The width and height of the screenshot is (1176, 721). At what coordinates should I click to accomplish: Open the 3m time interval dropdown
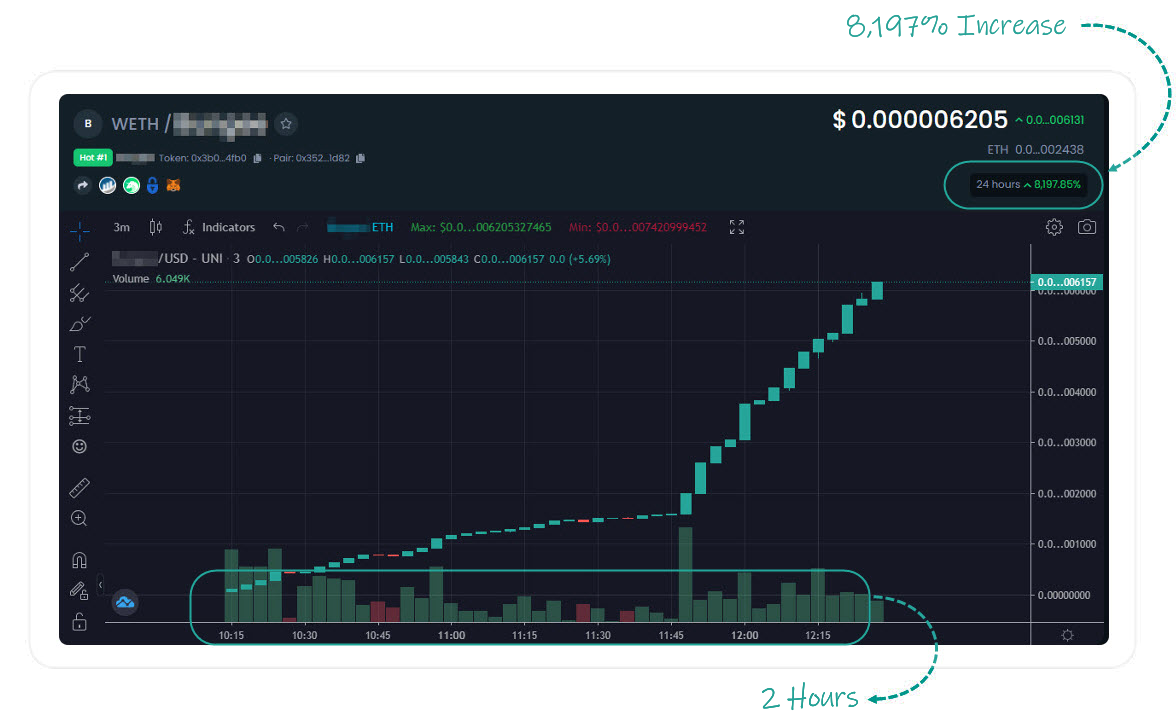[x=121, y=227]
